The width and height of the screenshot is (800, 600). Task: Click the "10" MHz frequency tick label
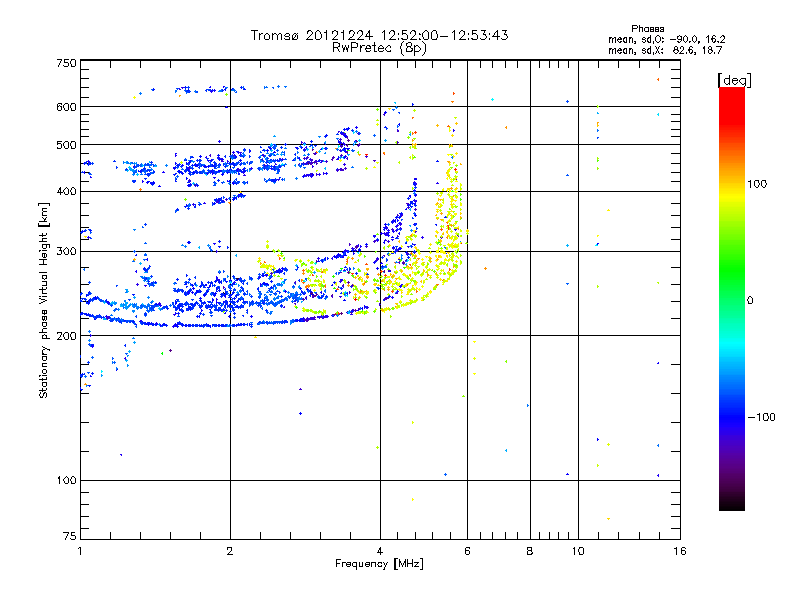pos(578,551)
